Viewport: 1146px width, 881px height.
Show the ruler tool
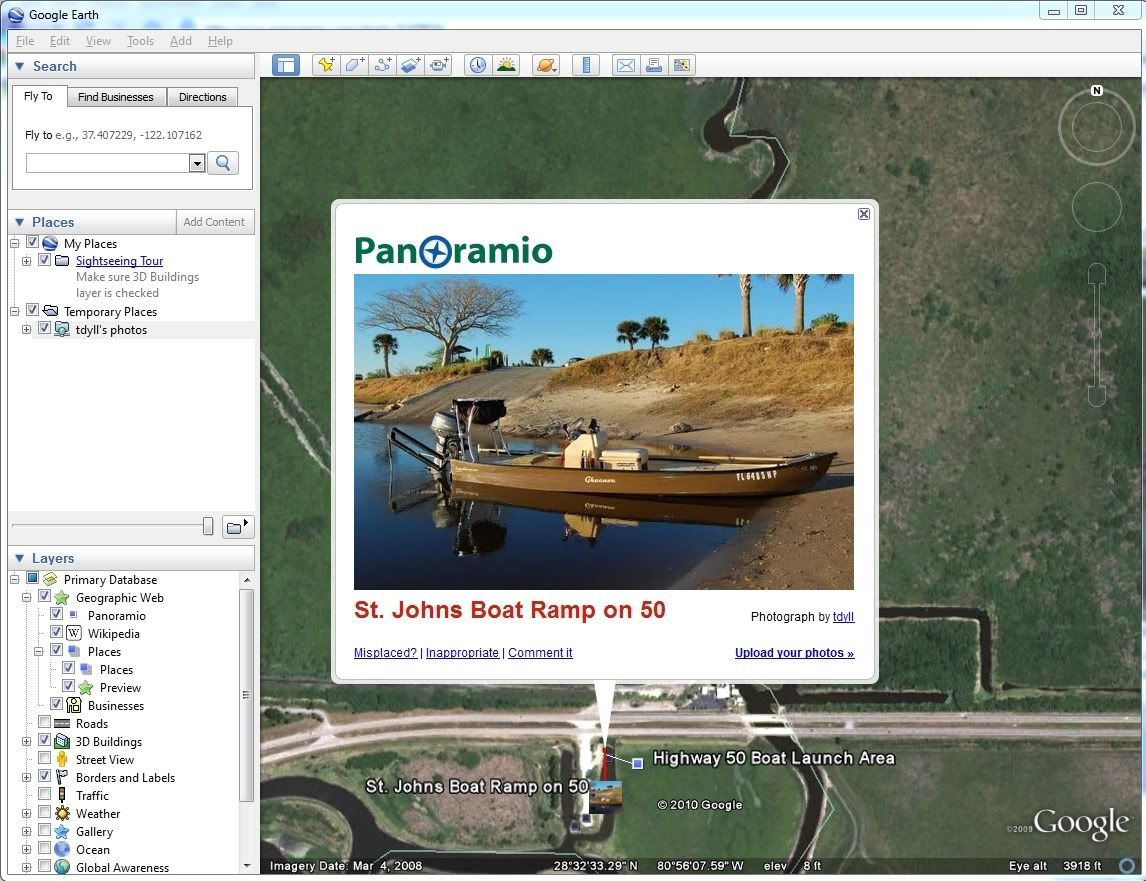point(586,65)
